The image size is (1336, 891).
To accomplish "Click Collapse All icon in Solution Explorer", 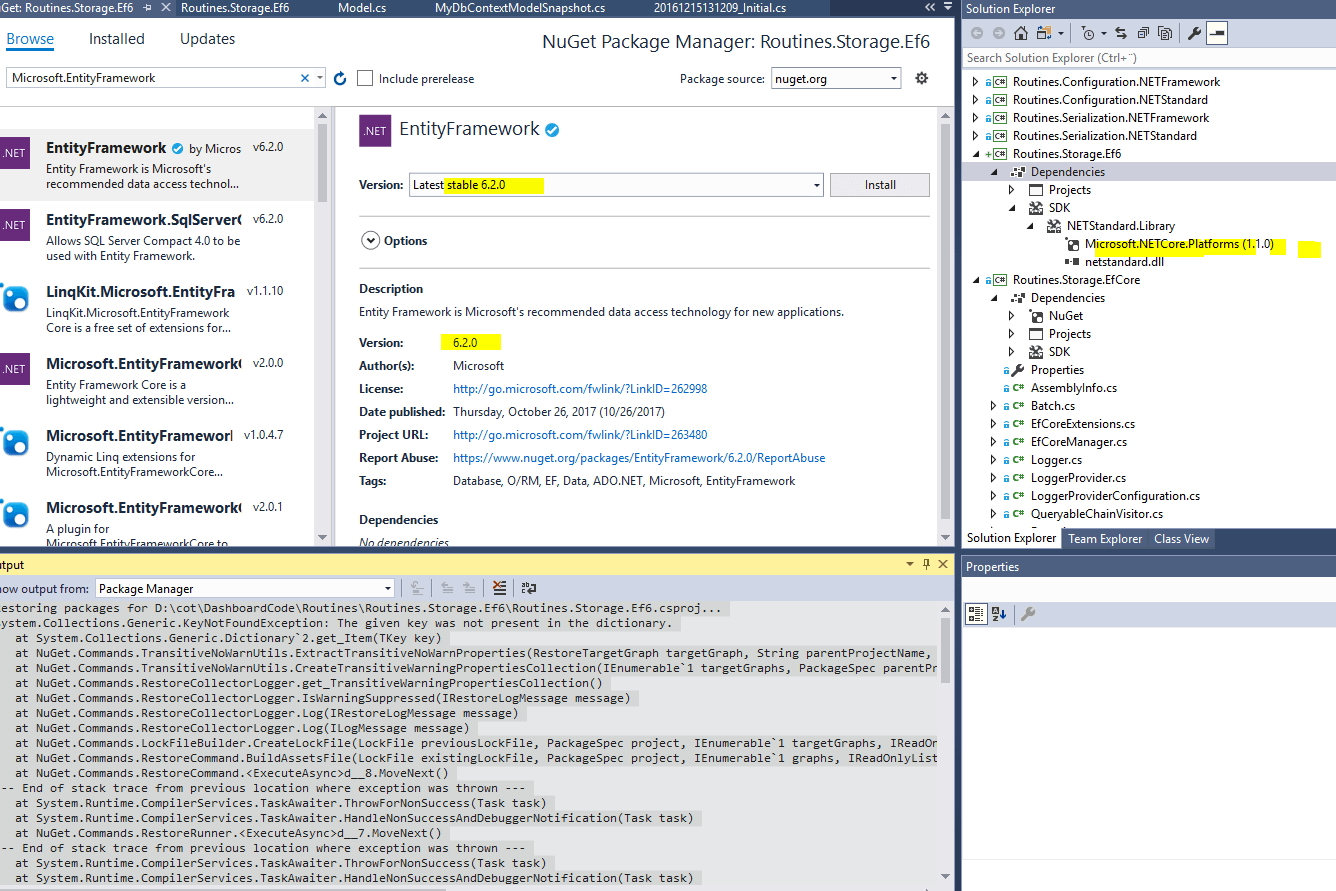I will (x=1143, y=33).
